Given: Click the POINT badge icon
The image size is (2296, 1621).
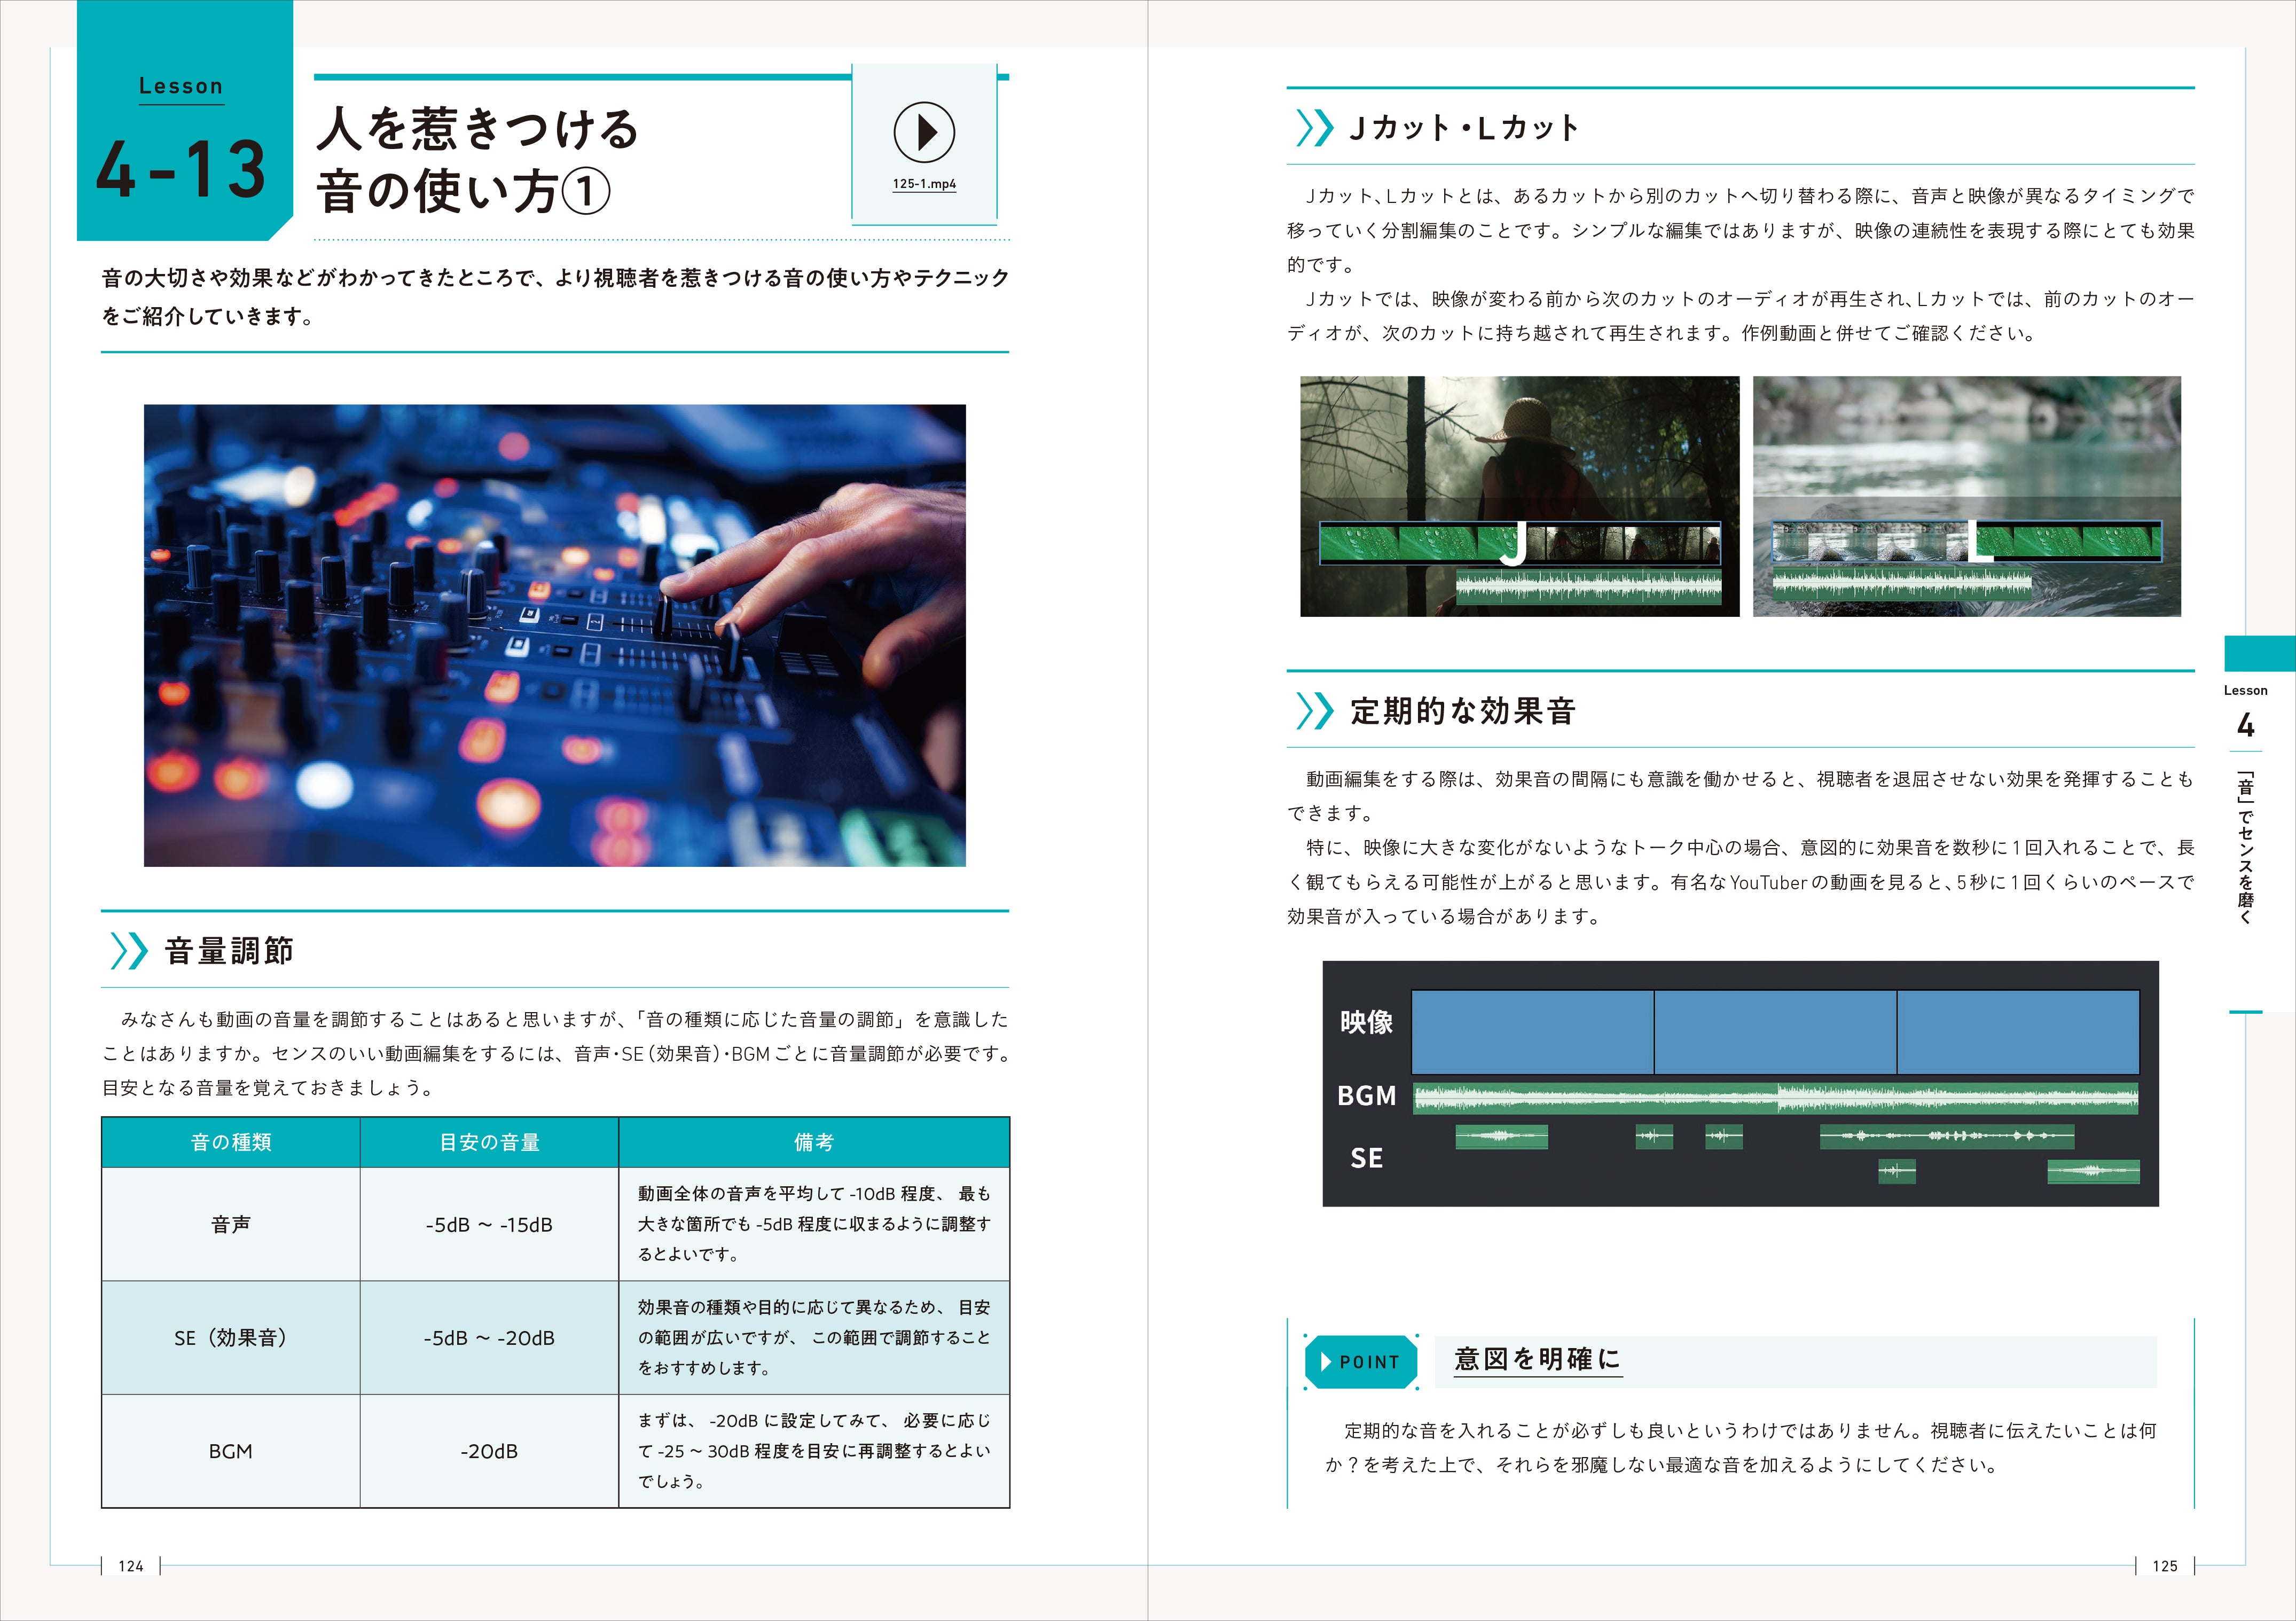Looking at the screenshot, I should coord(1361,1362).
